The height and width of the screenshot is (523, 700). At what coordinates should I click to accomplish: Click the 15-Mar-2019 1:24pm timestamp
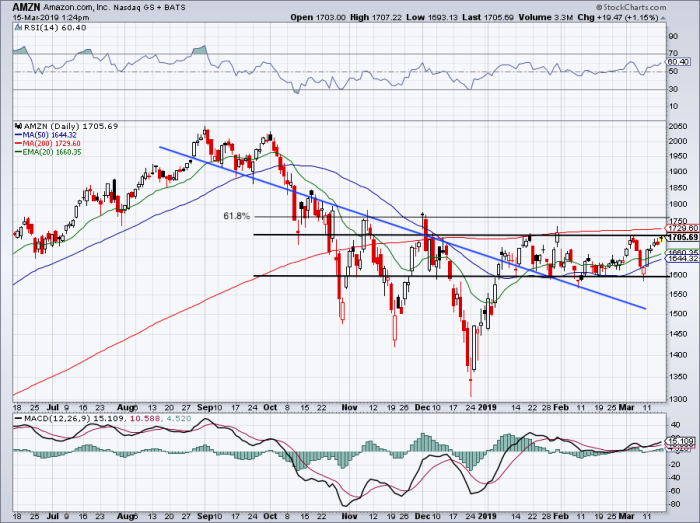(x=51, y=18)
